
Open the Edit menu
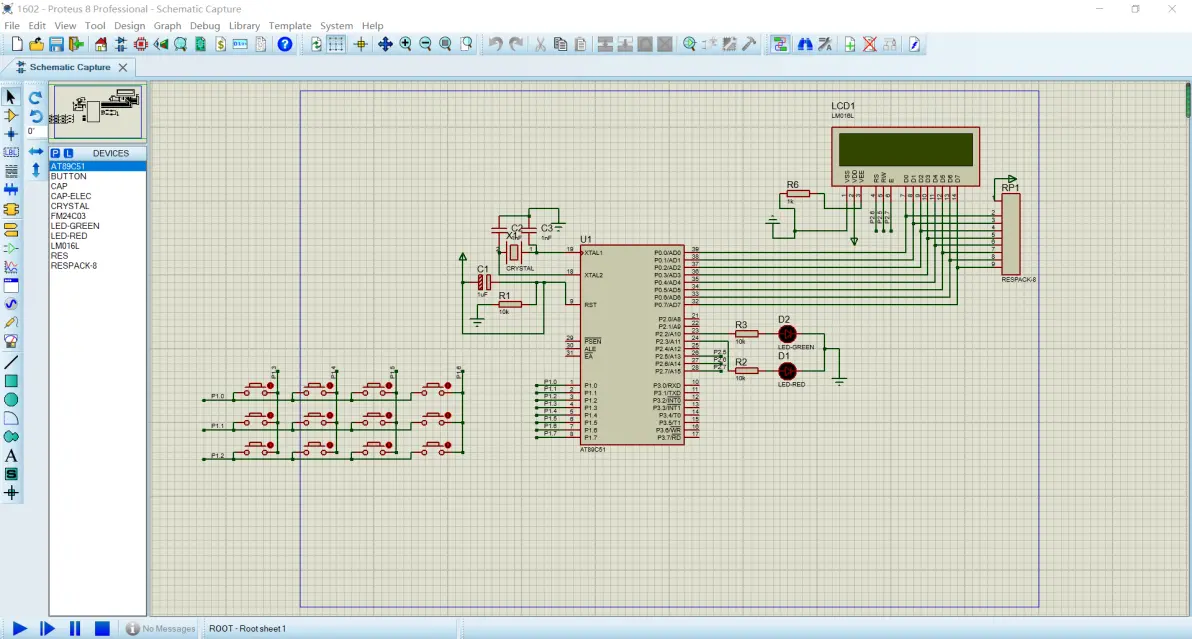37,26
